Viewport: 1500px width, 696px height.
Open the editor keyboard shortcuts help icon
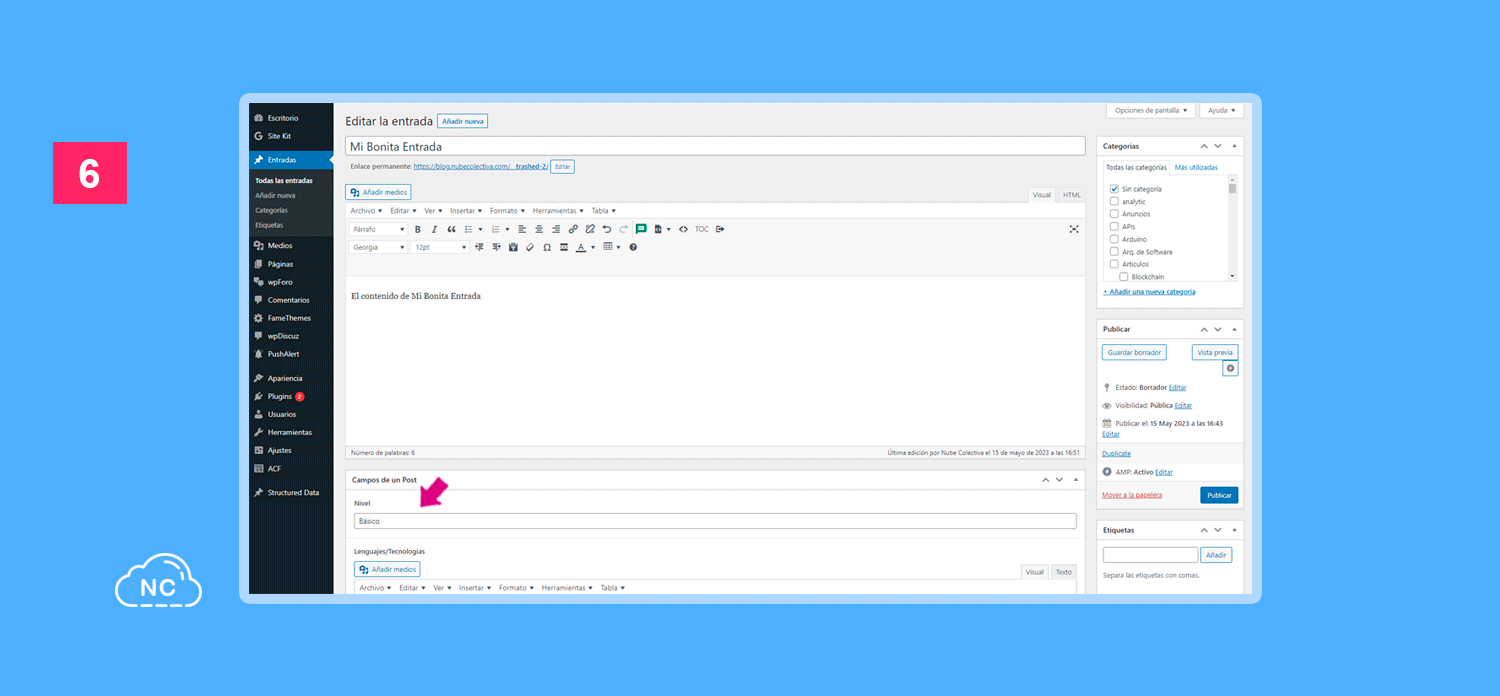click(x=633, y=247)
